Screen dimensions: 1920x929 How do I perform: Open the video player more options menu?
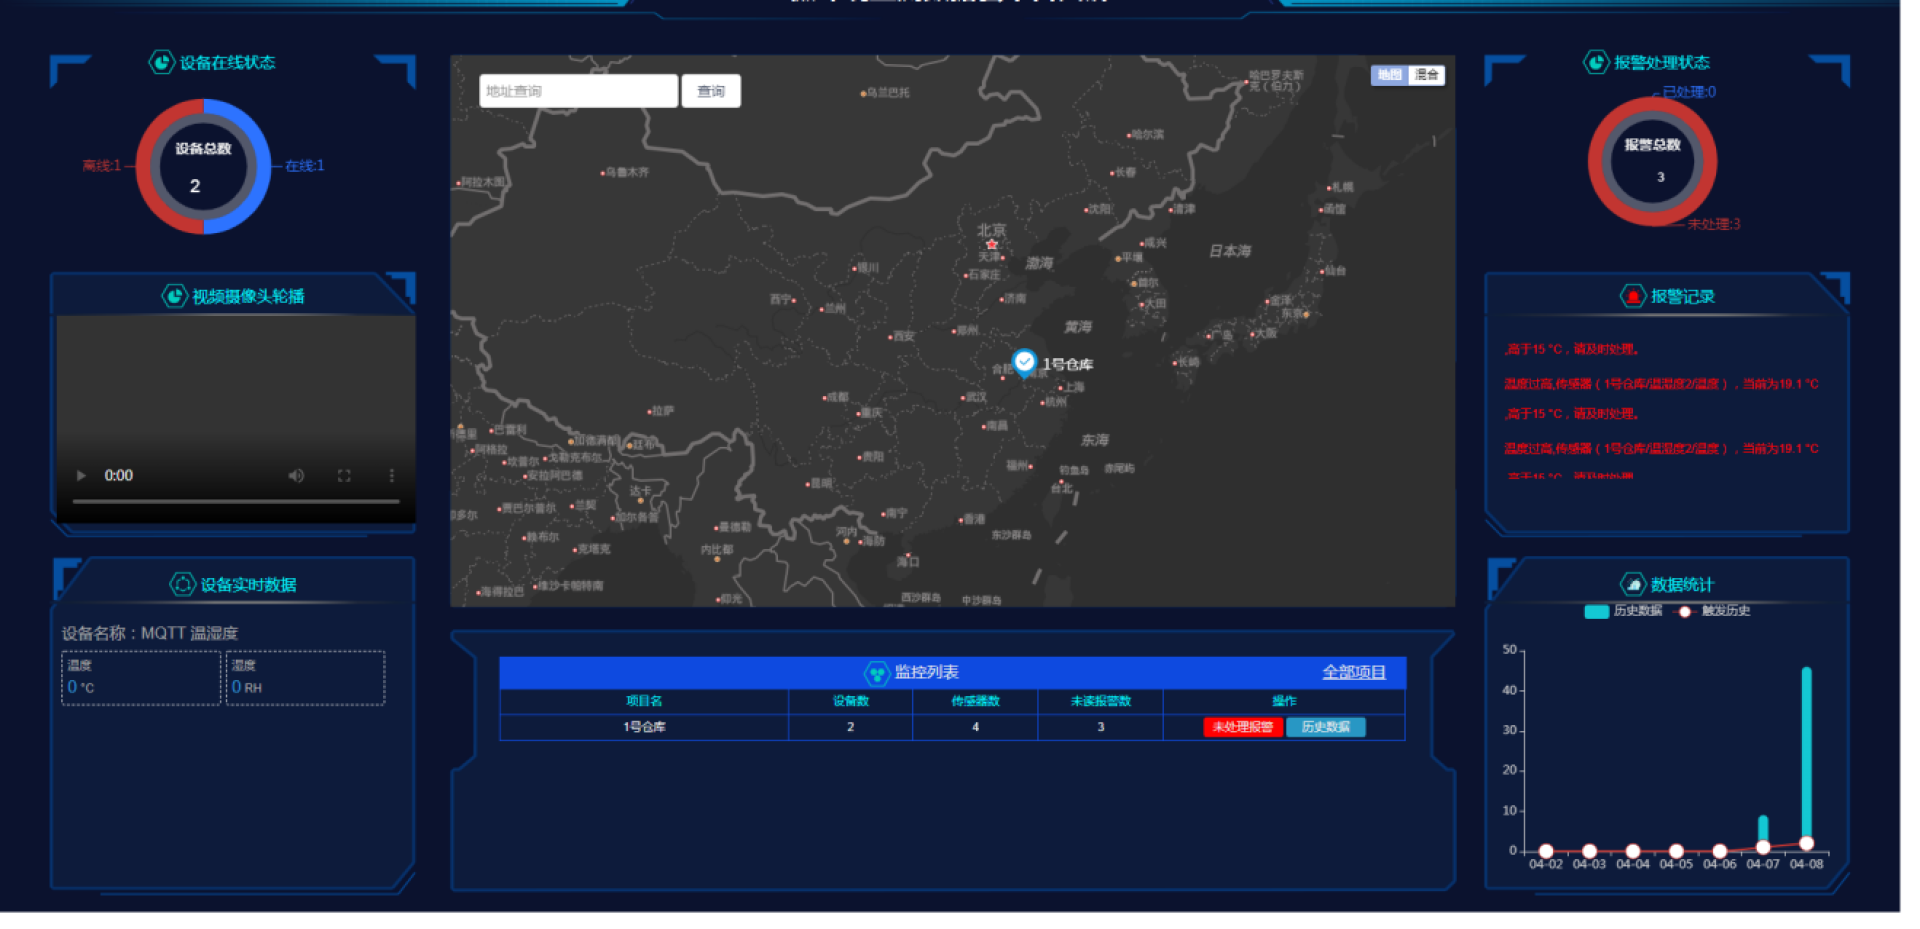click(391, 476)
